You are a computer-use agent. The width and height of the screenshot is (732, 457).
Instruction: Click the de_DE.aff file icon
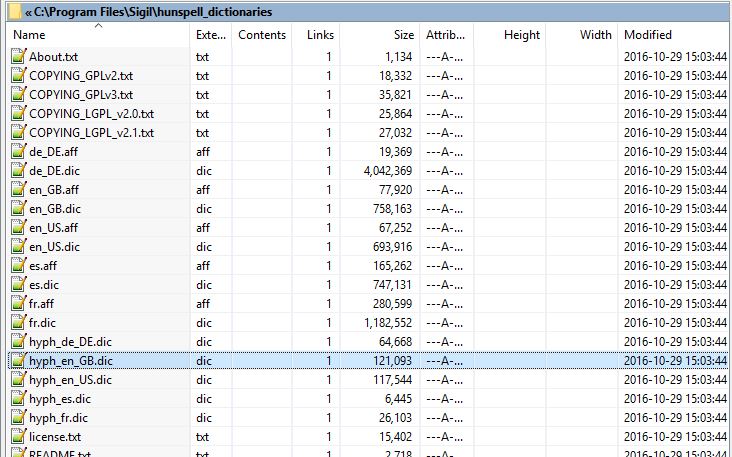click(18, 152)
